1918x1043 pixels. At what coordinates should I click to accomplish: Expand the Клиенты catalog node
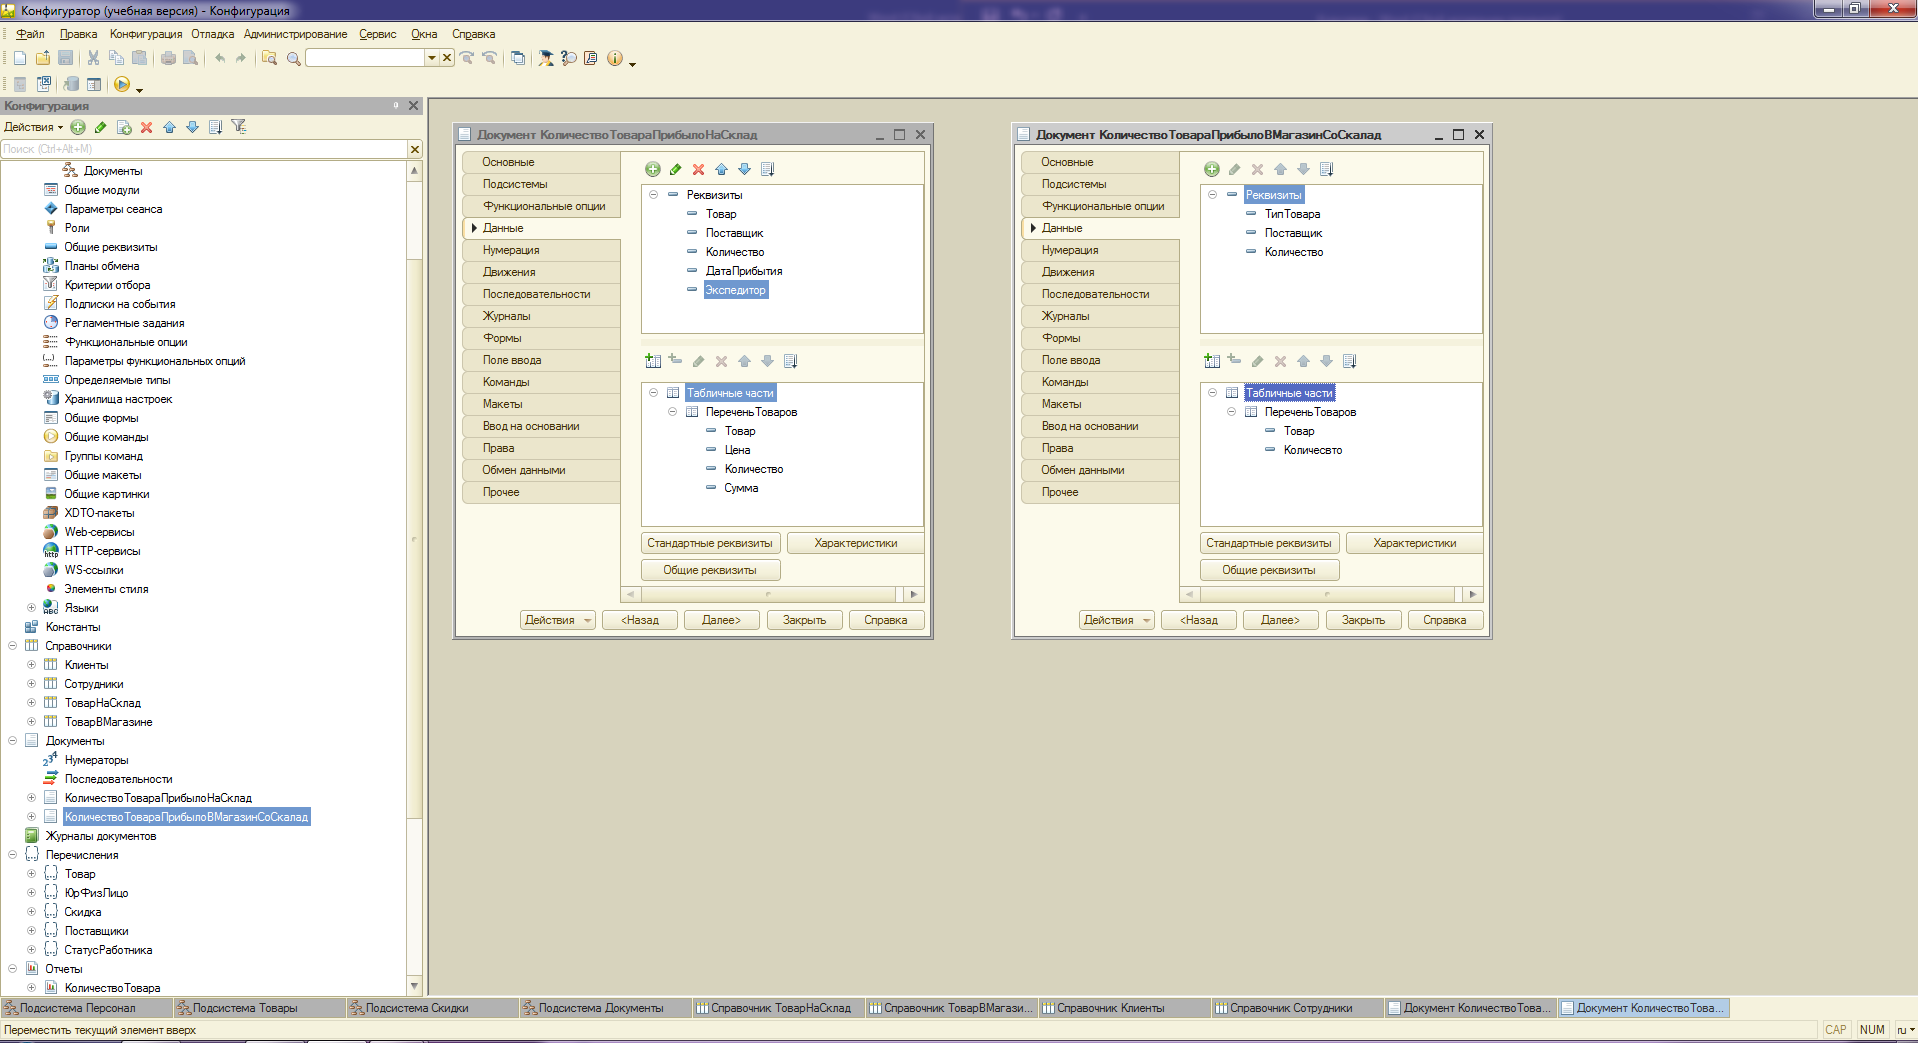click(x=31, y=665)
